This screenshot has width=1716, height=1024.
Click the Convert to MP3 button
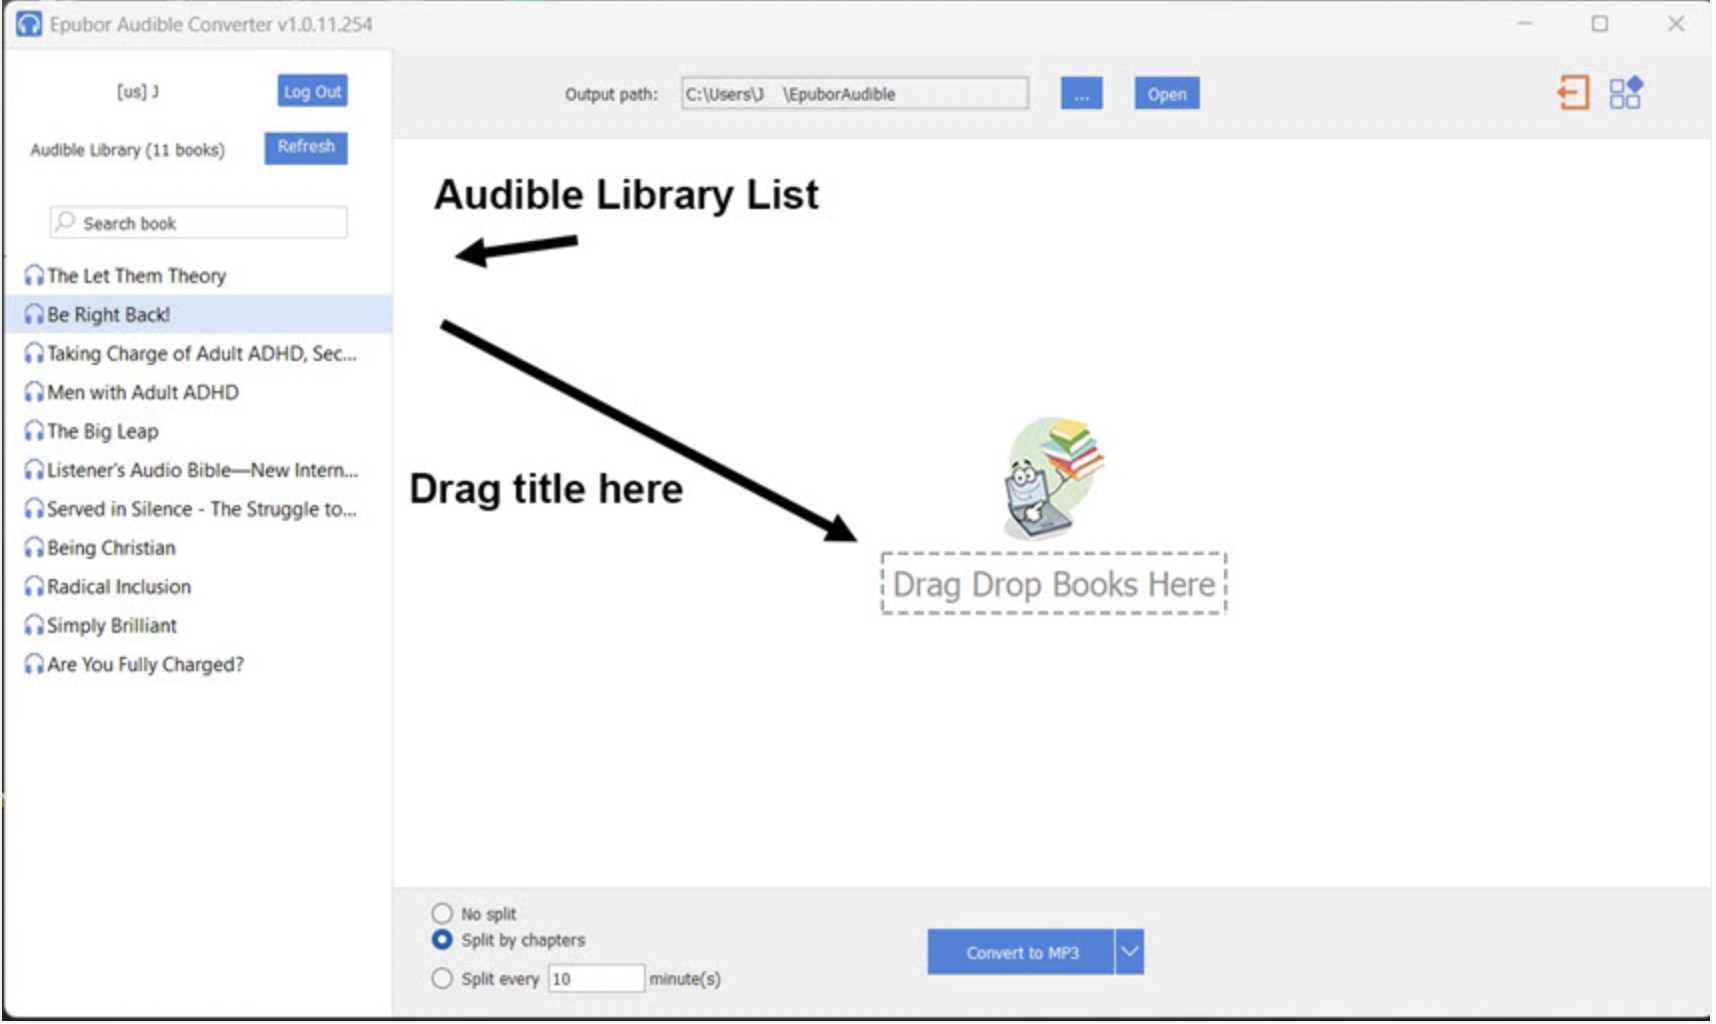pyautogui.click(x=1021, y=952)
